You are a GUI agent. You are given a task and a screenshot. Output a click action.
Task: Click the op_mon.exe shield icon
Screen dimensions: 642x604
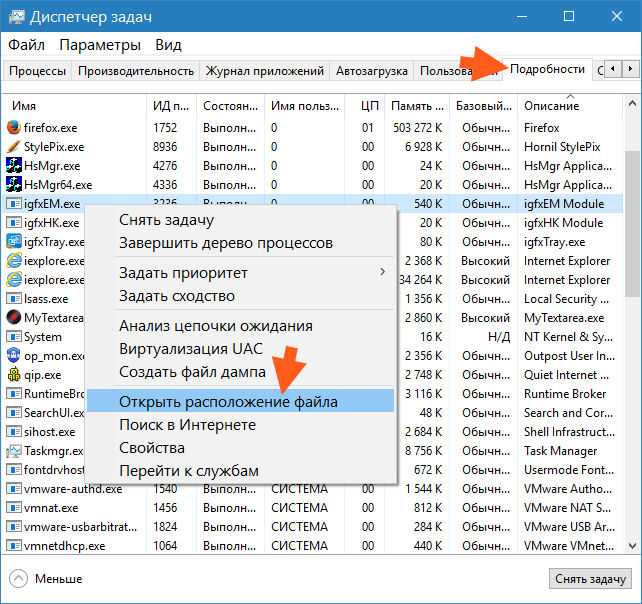(14, 355)
